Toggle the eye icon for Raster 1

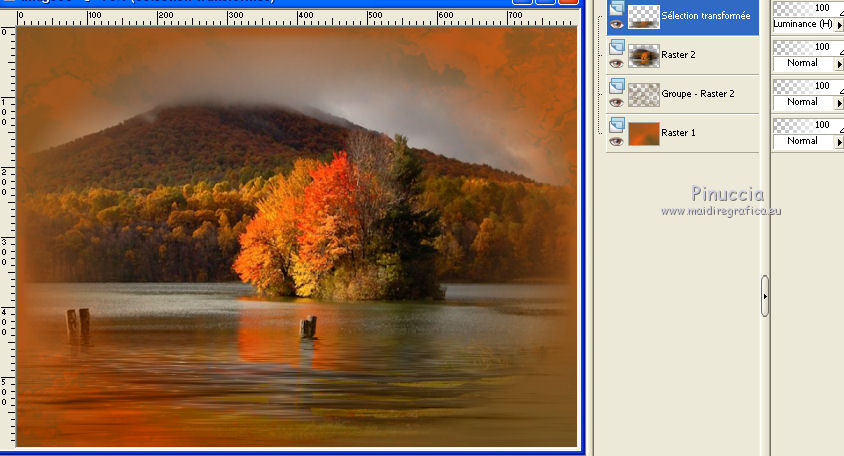[617, 142]
